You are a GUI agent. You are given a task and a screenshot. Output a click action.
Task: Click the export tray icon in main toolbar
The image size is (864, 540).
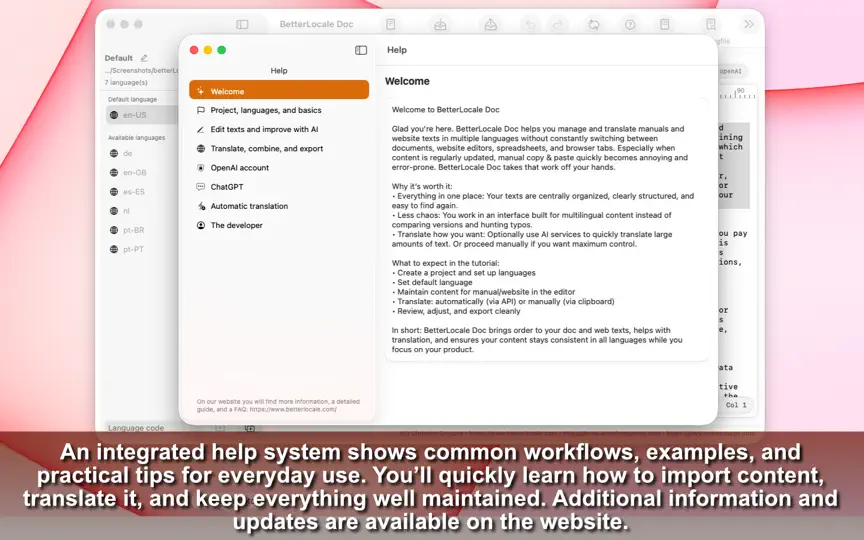490,24
